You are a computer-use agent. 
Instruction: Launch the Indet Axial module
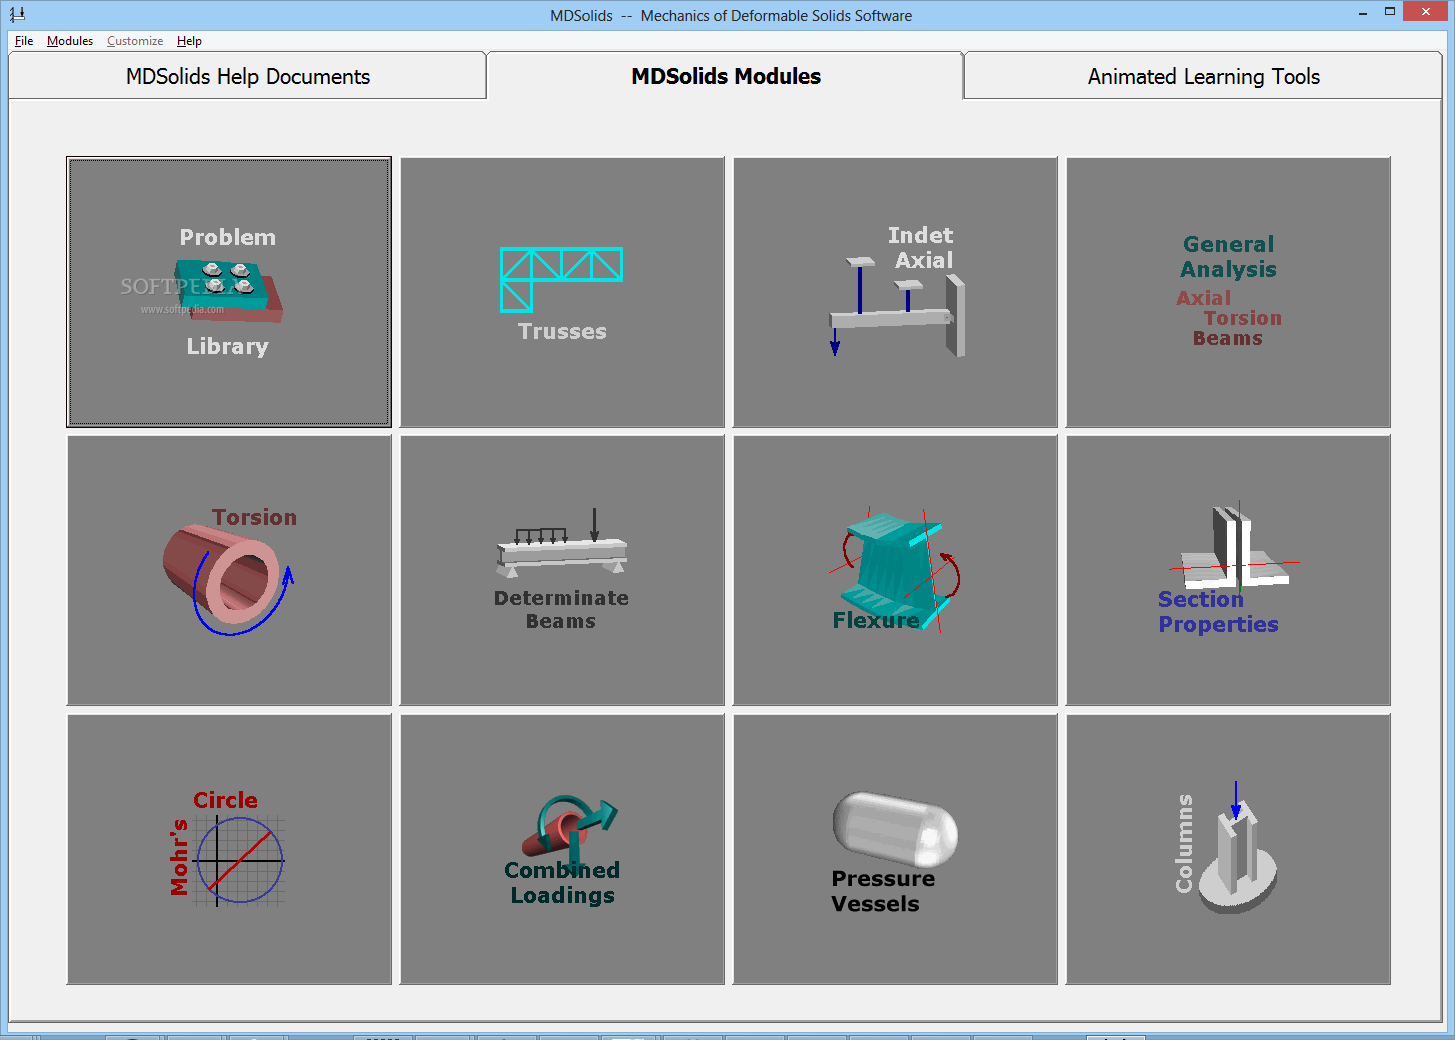(895, 292)
